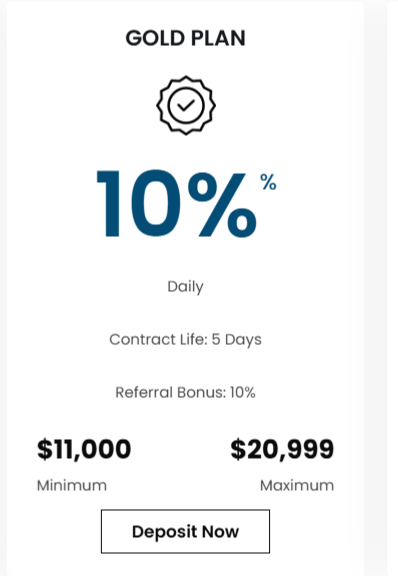Select the $20,999 maximum amount
The height and width of the screenshot is (576, 398).
coord(282,449)
